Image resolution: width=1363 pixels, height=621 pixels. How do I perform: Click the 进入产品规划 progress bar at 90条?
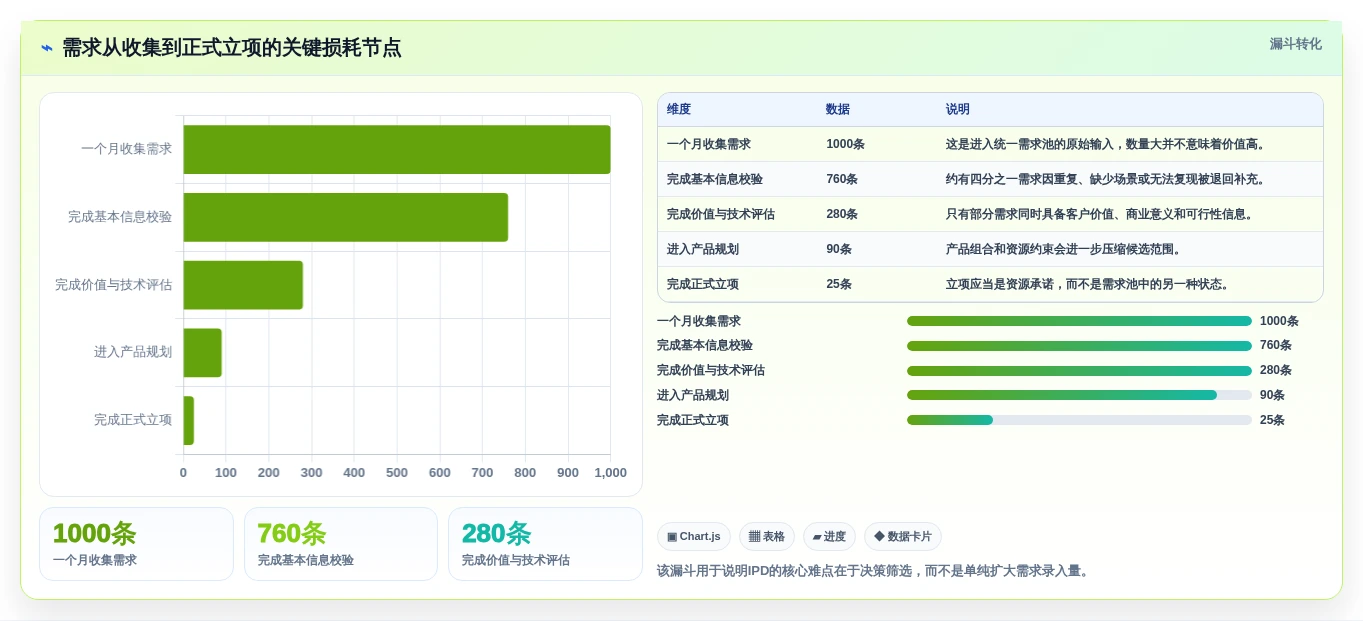(x=1079, y=395)
